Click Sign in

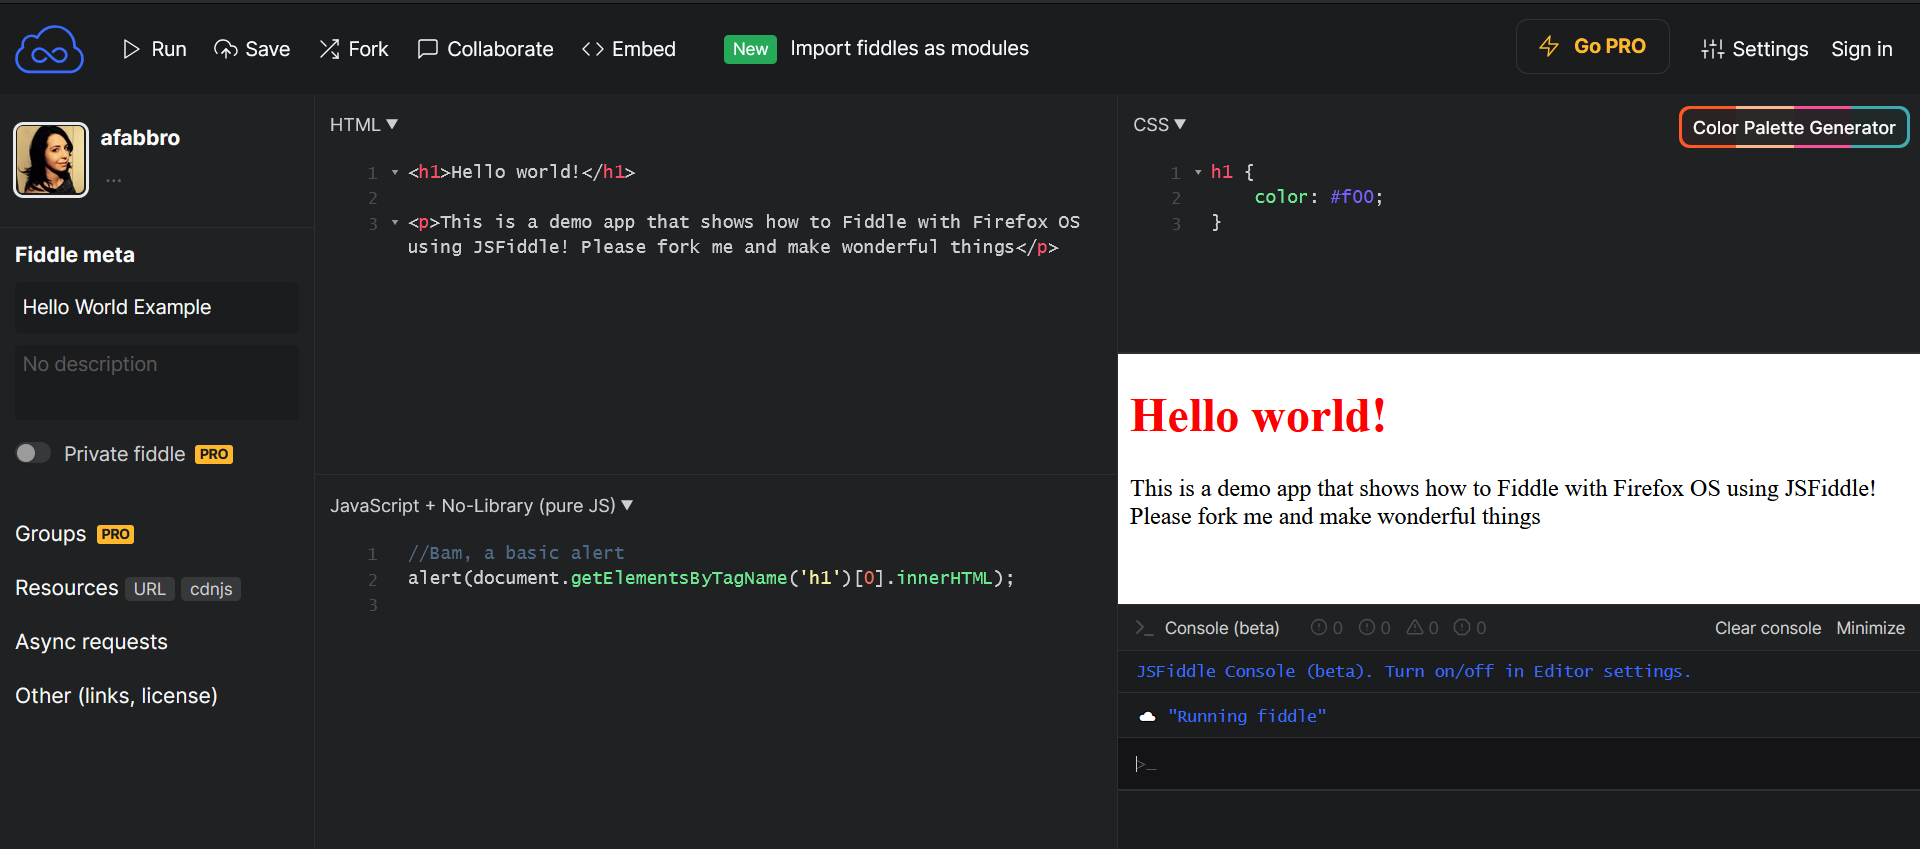[x=1861, y=49]
